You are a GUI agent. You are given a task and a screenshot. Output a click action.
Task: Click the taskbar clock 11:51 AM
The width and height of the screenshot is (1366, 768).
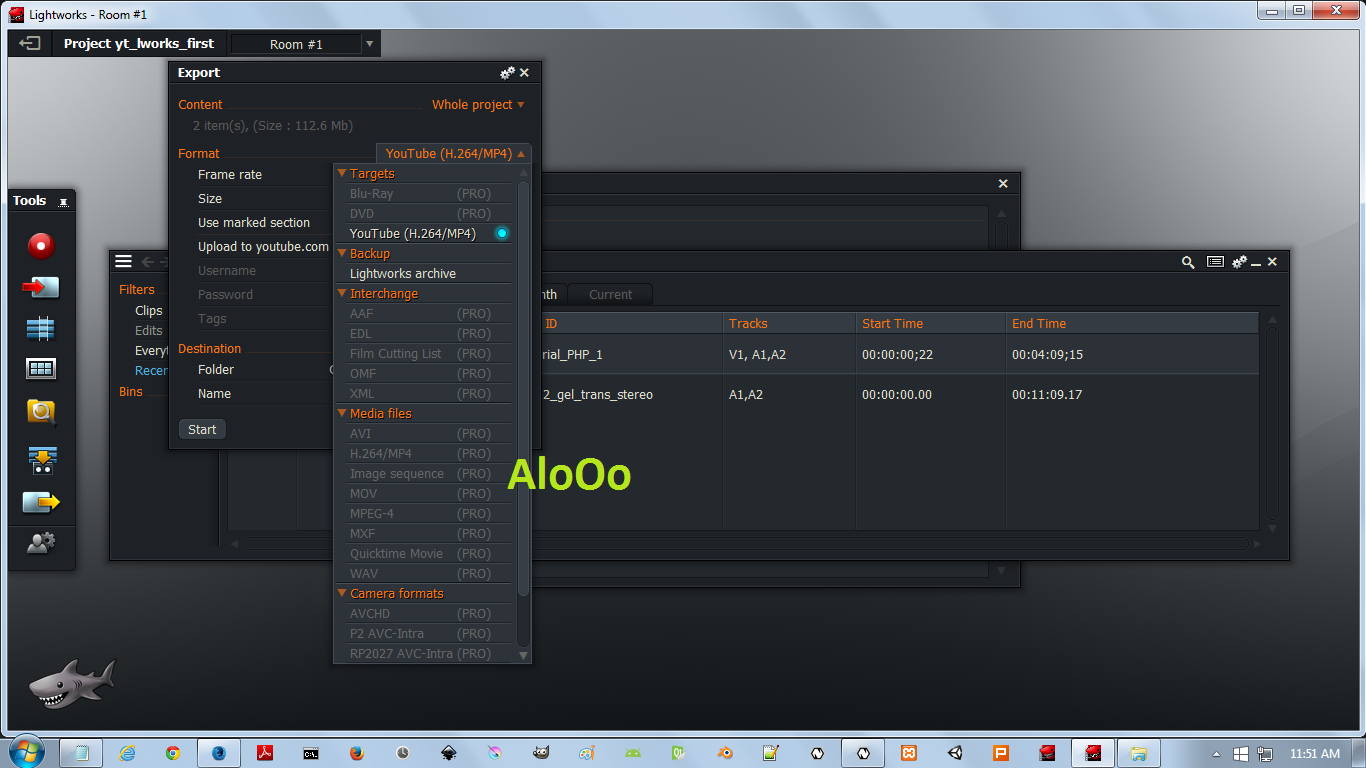coord(1315,753)
